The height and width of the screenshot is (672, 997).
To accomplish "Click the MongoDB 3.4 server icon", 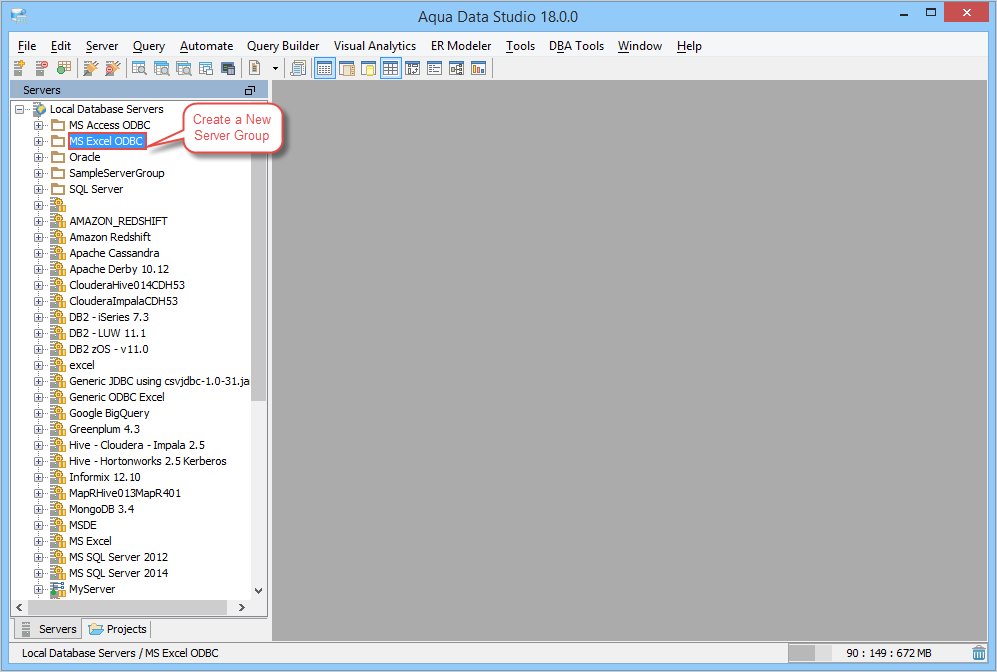I will pyautogui.click(x=58, y=509).
